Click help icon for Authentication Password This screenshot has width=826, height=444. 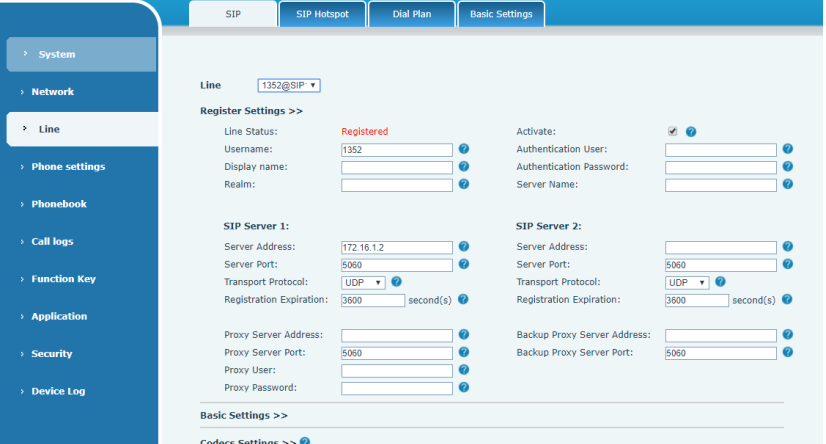coord(787,167)
